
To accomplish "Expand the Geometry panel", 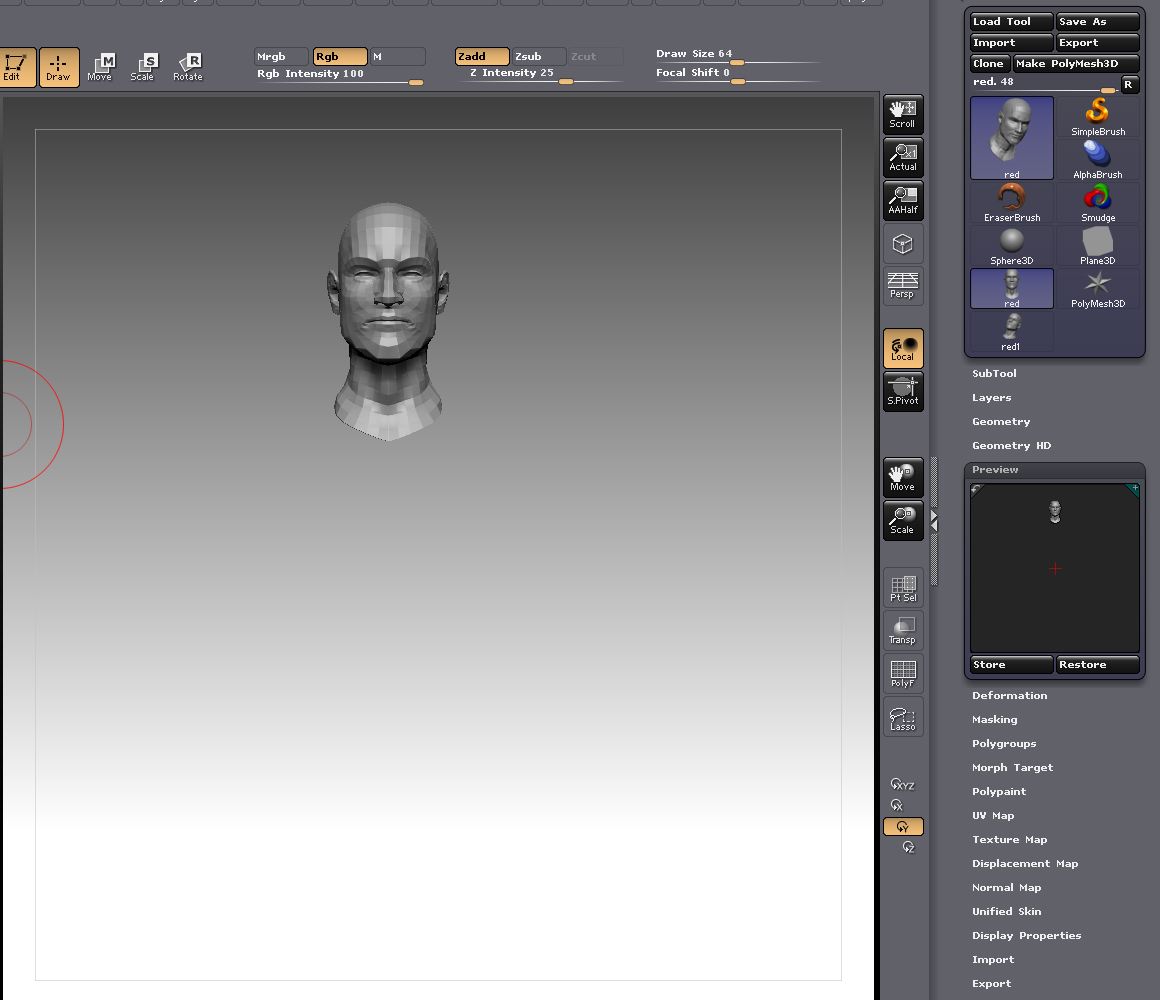I will coord(1001,421).
